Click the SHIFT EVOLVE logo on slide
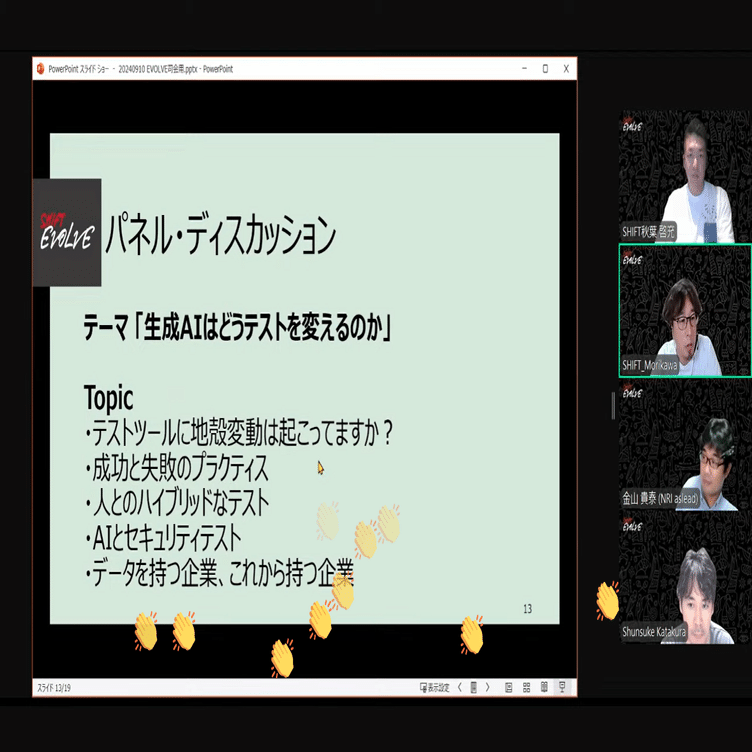752x752 pixels. (67, 232)
